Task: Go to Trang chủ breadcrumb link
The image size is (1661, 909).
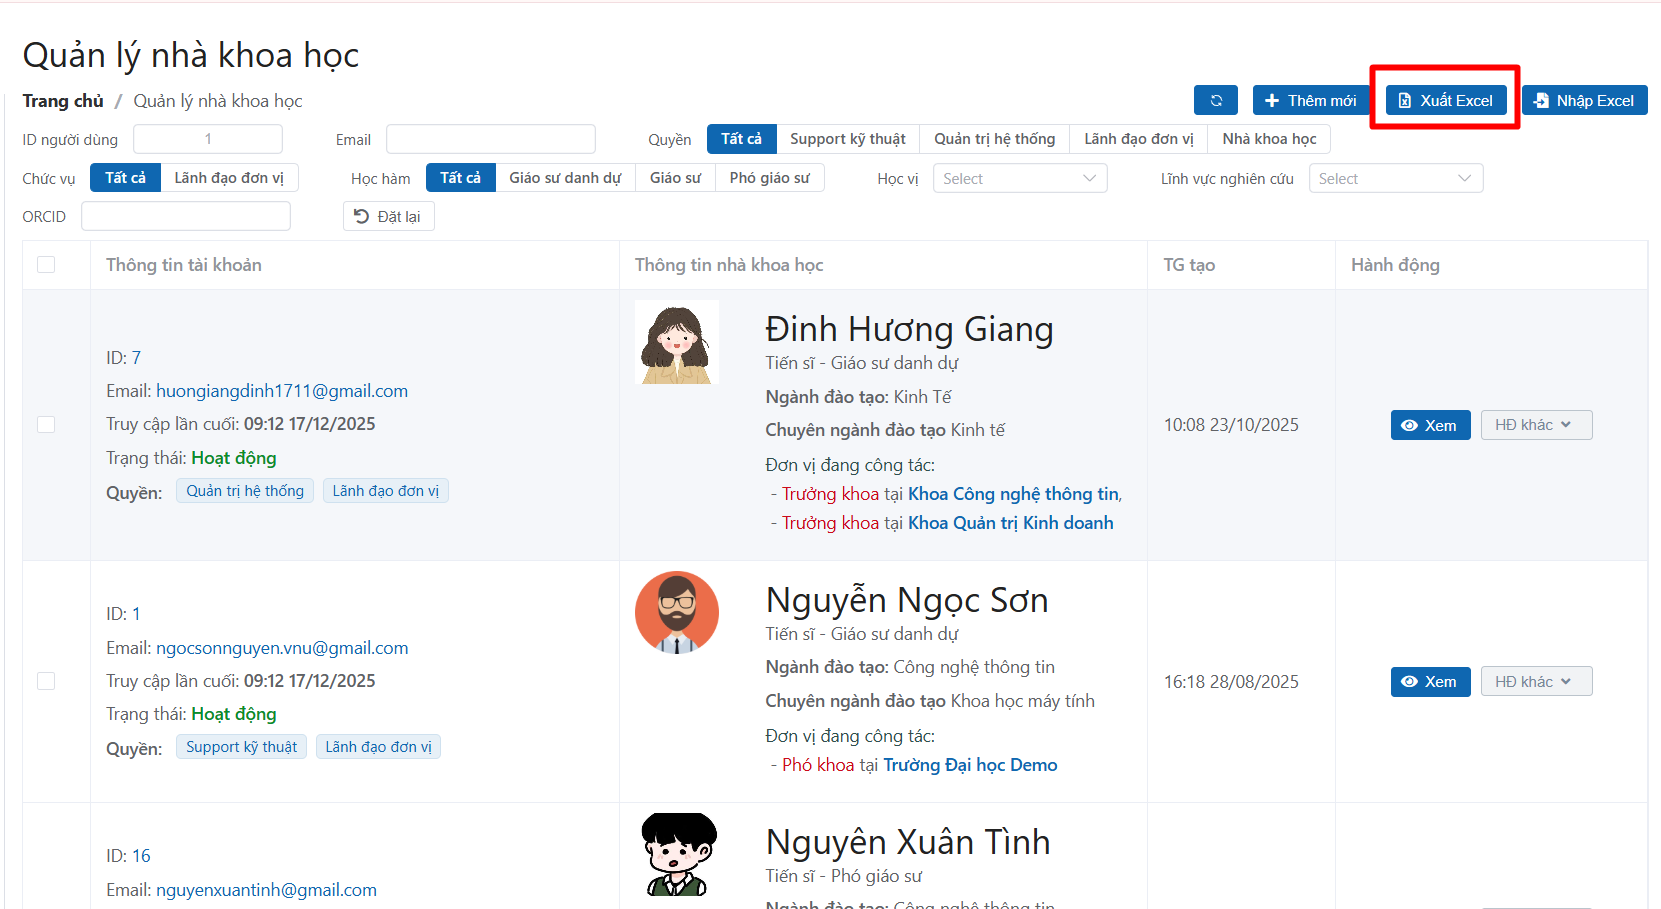Action: [x=63, y=101]
